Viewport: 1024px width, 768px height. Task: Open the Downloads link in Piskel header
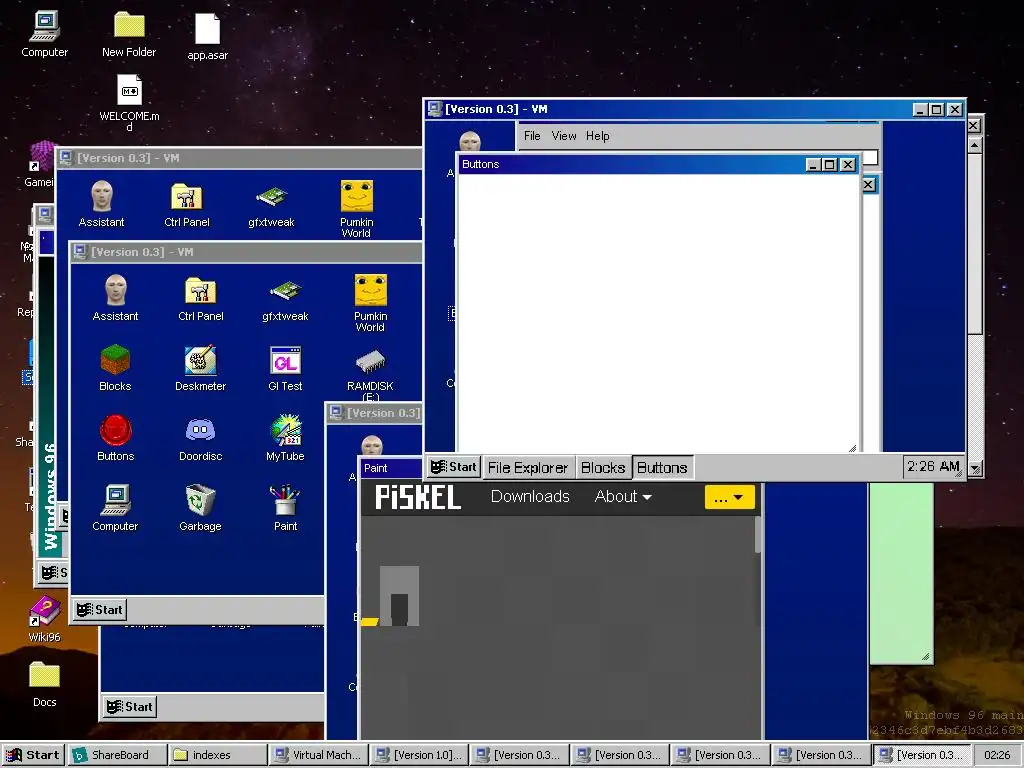click(x=530, y=496)
